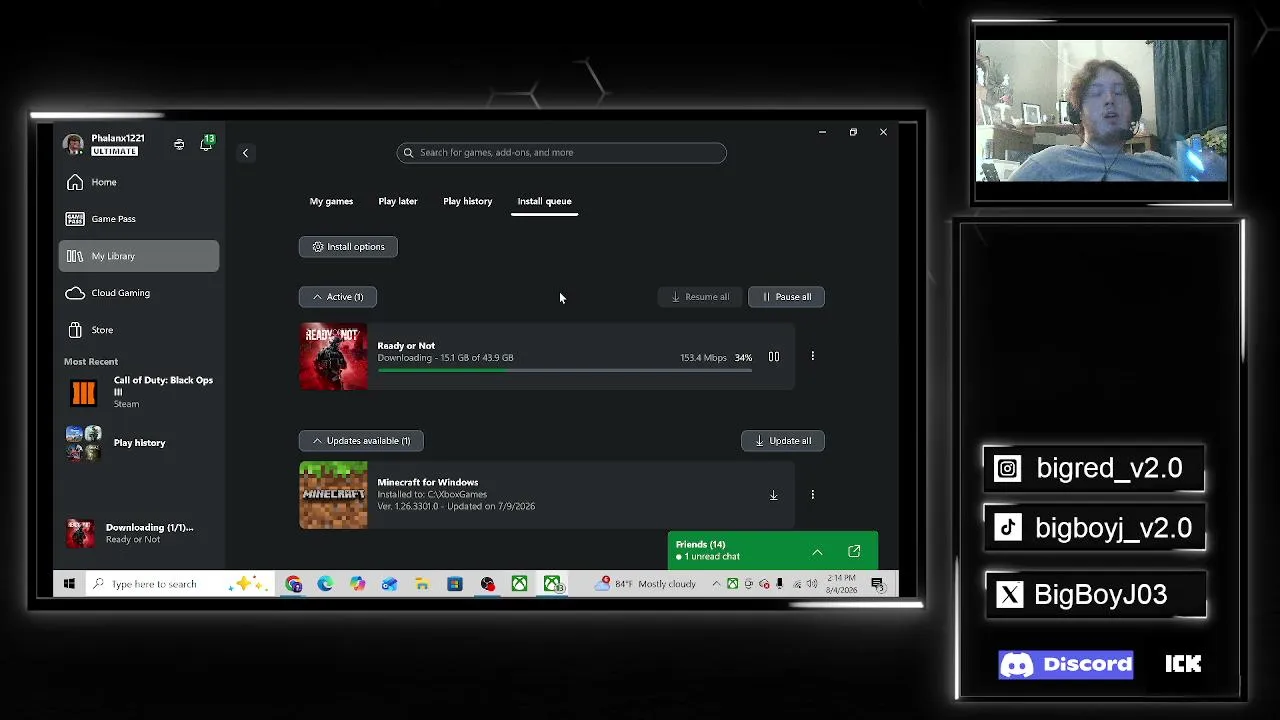
Task: Show hidden system tray icons
Action: click(x=716, y=584)
